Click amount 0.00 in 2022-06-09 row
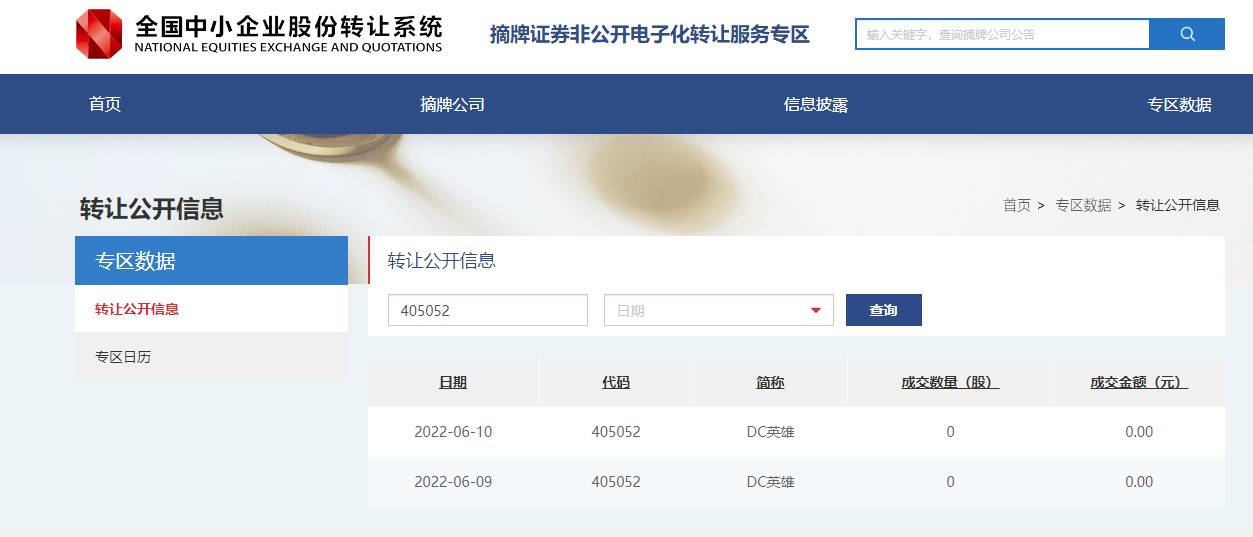The image size is (1253, 537). 1139,482
